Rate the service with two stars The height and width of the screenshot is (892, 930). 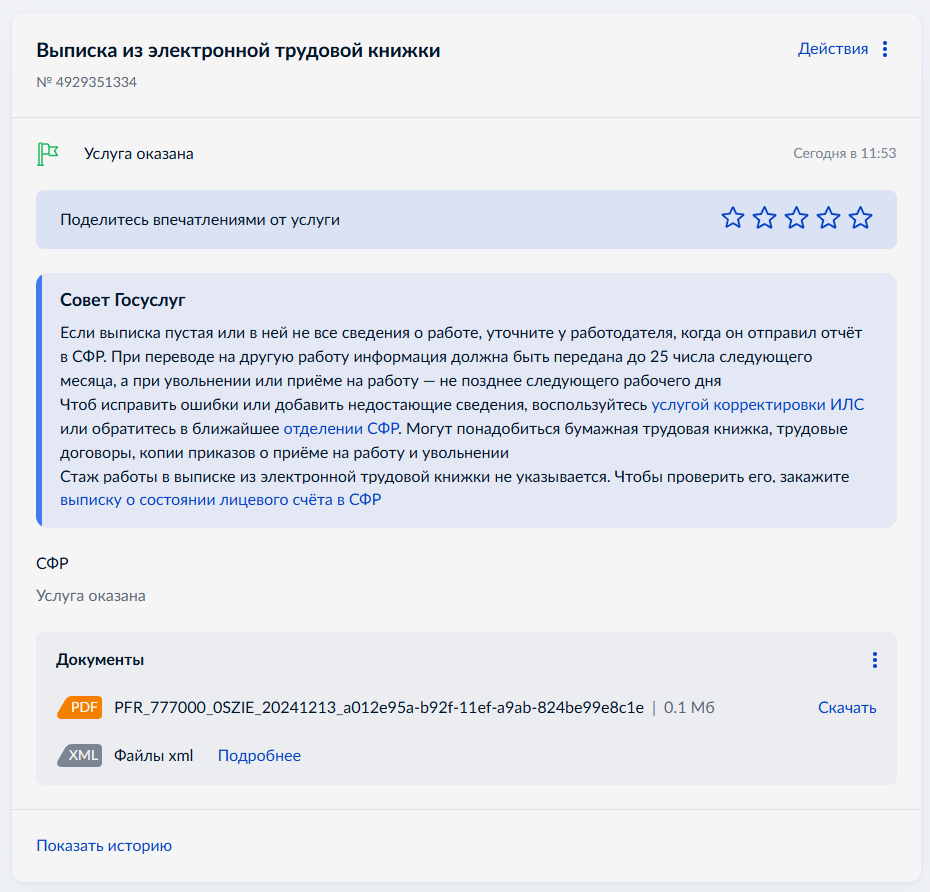pyautogui.click(x=765, y=218)
